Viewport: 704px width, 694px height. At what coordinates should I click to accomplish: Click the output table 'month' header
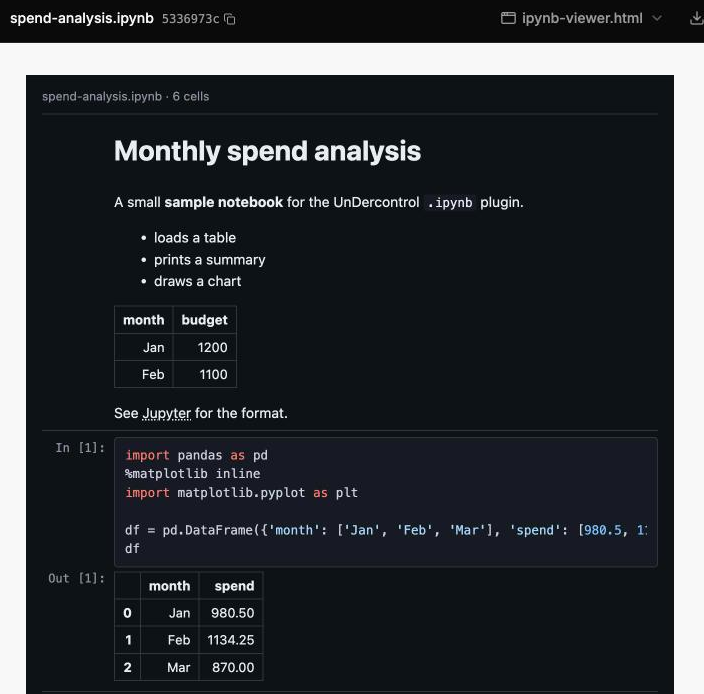click(170, 586)
